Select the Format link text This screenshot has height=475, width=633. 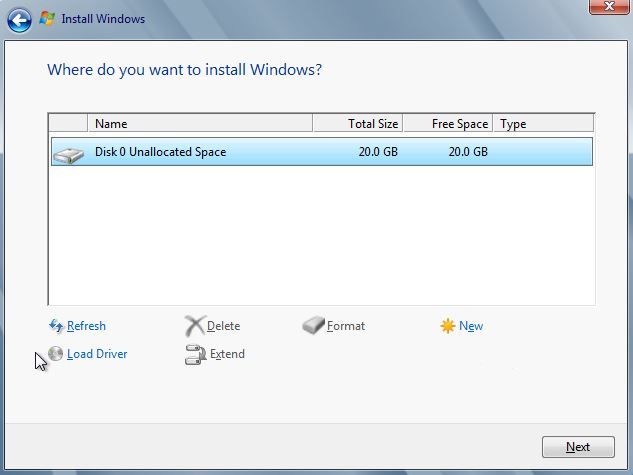coord(346,326)
